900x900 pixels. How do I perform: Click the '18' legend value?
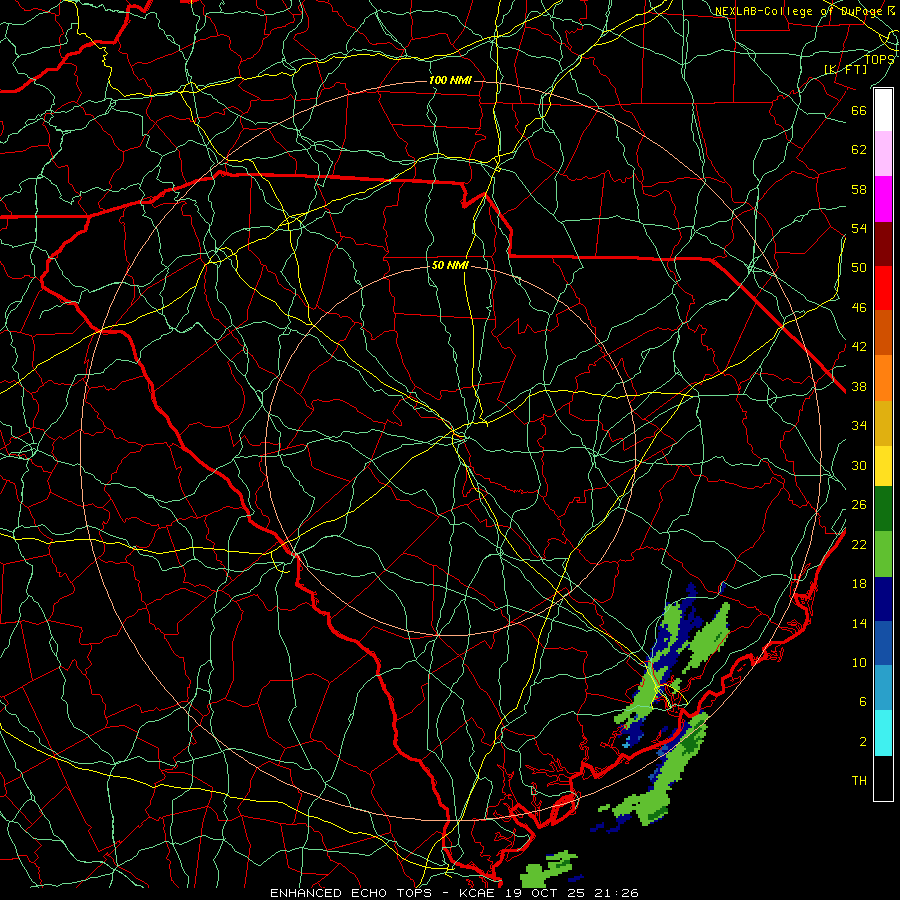(859, 584)
